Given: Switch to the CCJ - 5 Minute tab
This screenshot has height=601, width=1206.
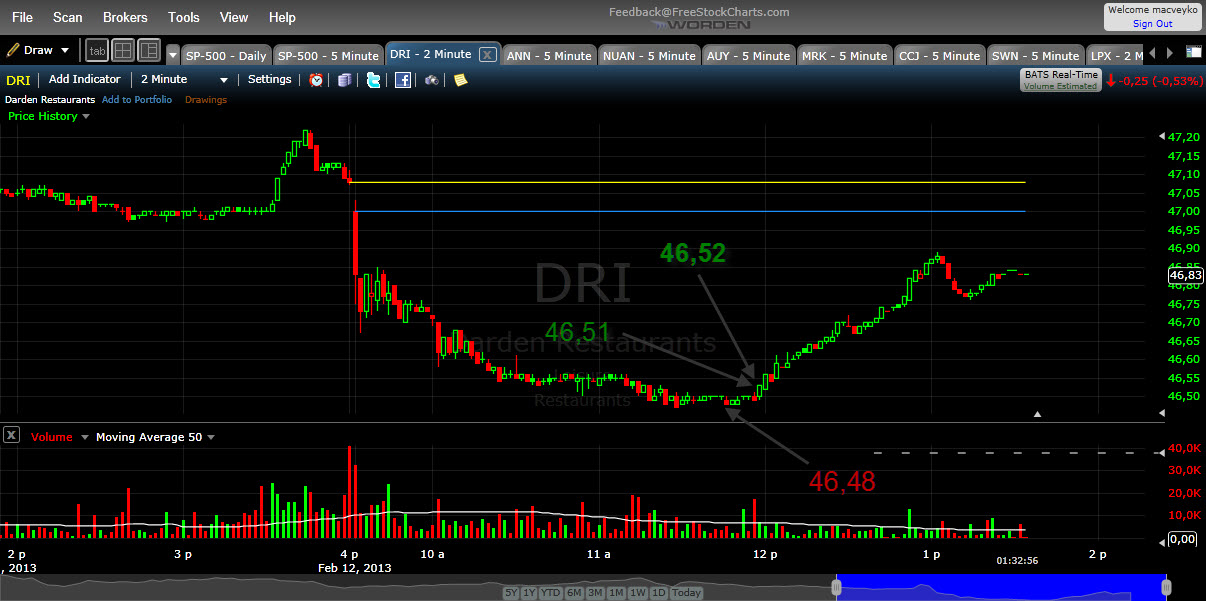Looking at the screenshot, I should [939, 56].
